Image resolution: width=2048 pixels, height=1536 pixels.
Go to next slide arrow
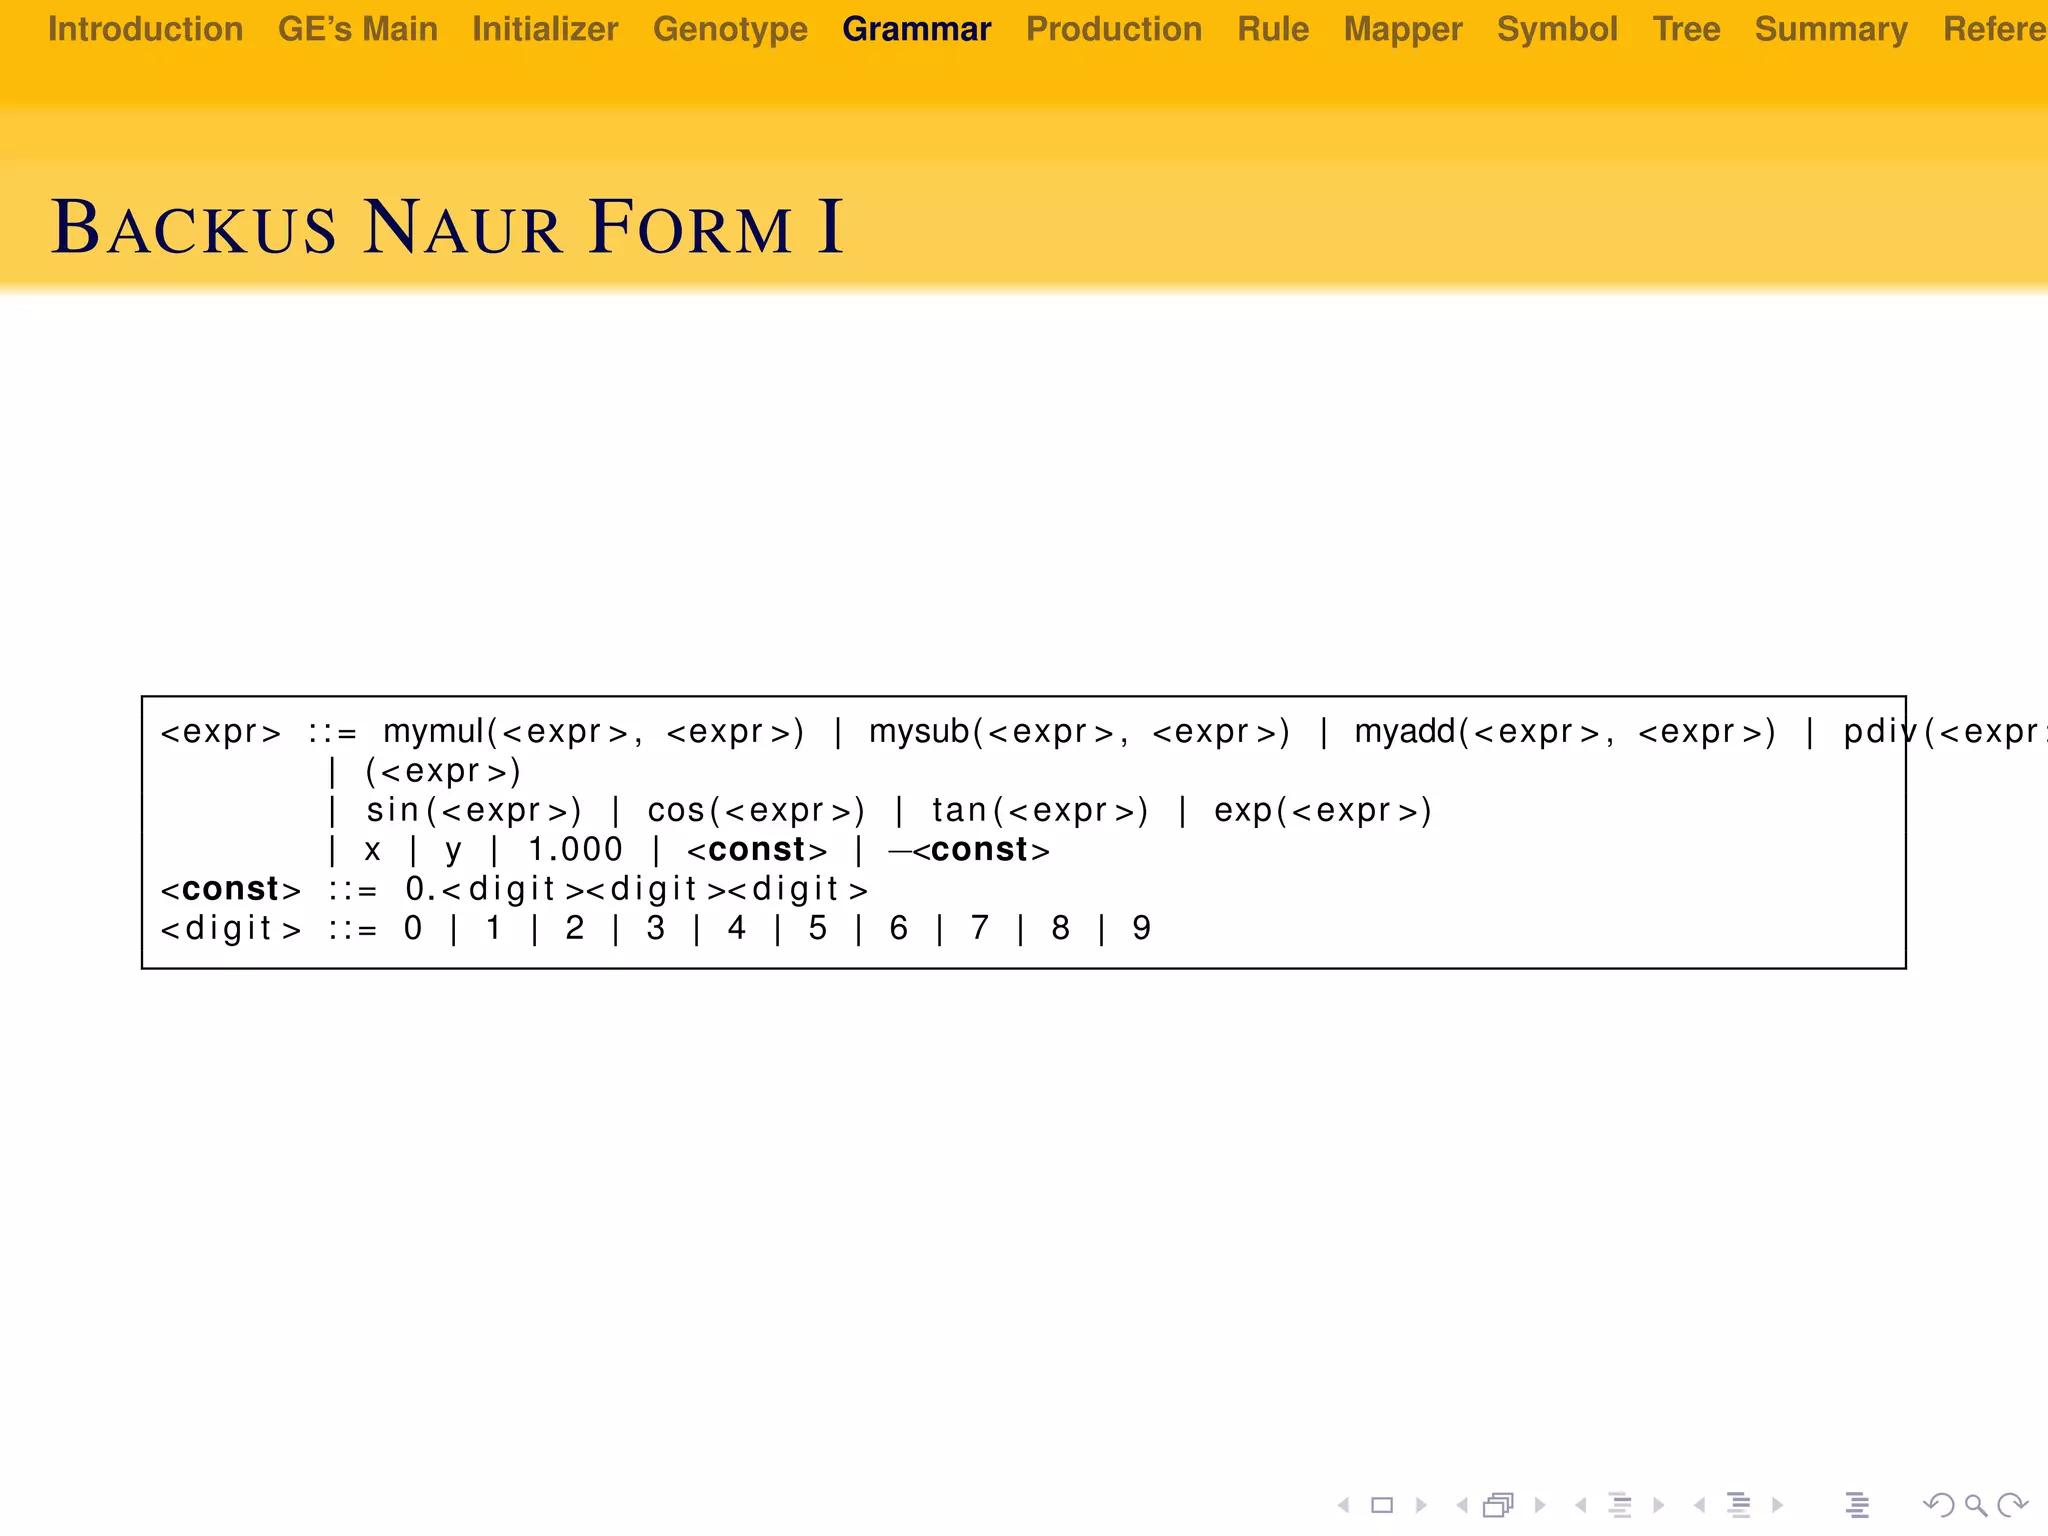tap(1421, 1505)
